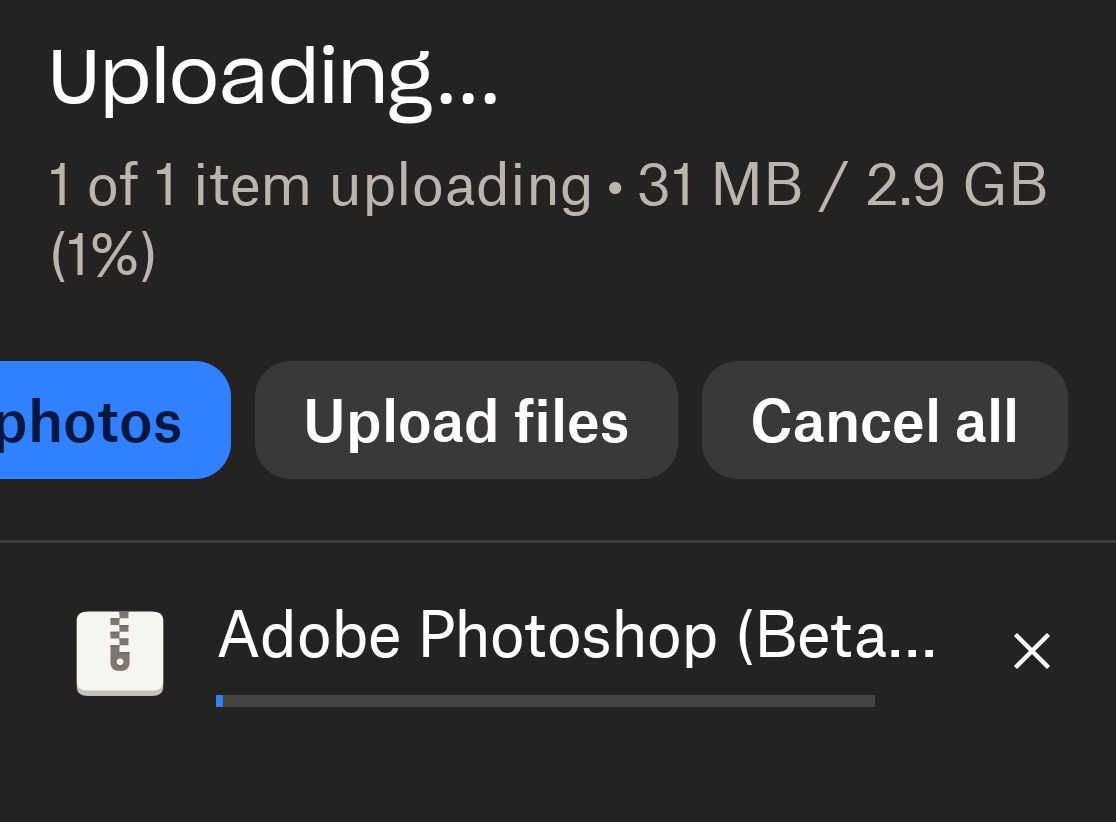This screenshot has width=1116, height=822.
Task: Add more files via Upload files
Action: point(466,421)
